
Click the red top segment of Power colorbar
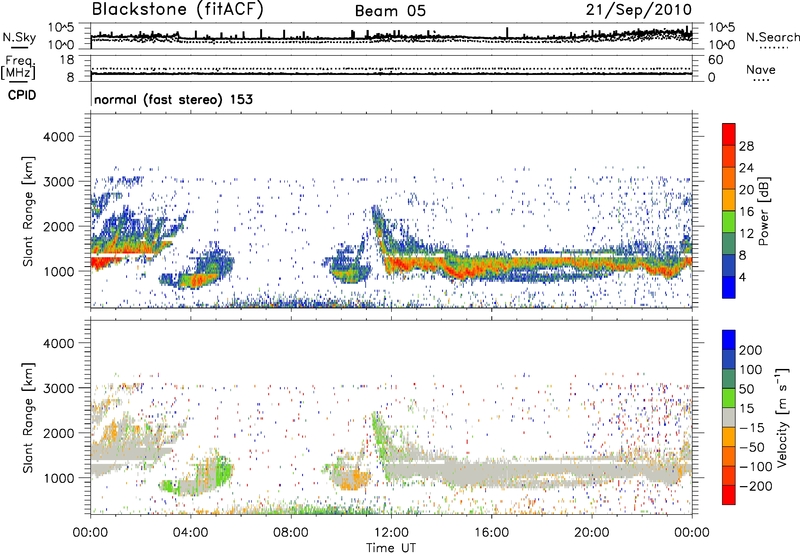pyautogui.click(x=729, y=134)
